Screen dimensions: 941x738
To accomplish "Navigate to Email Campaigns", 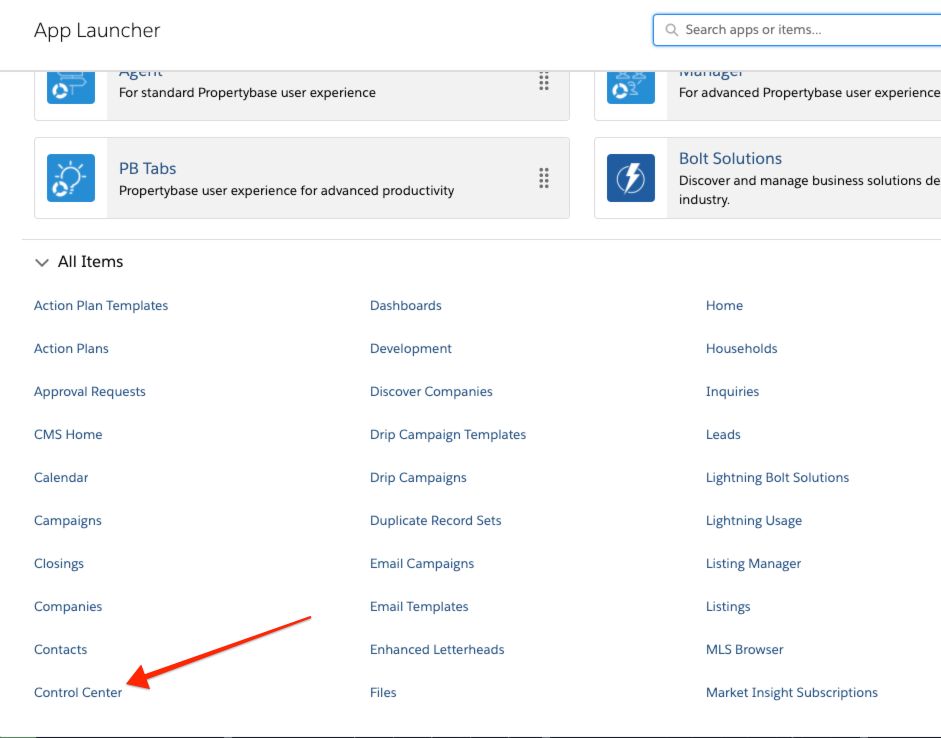I will (x=421, y=563).
